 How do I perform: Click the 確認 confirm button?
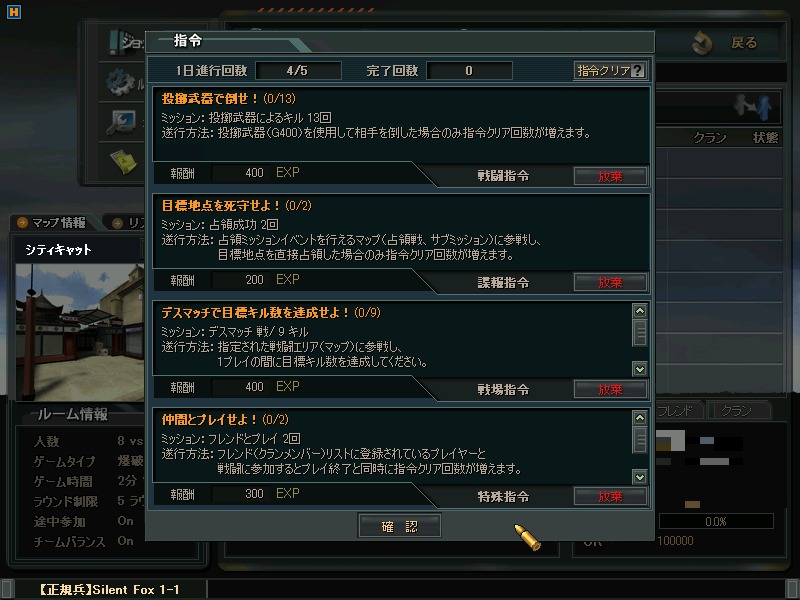point(399,526)
